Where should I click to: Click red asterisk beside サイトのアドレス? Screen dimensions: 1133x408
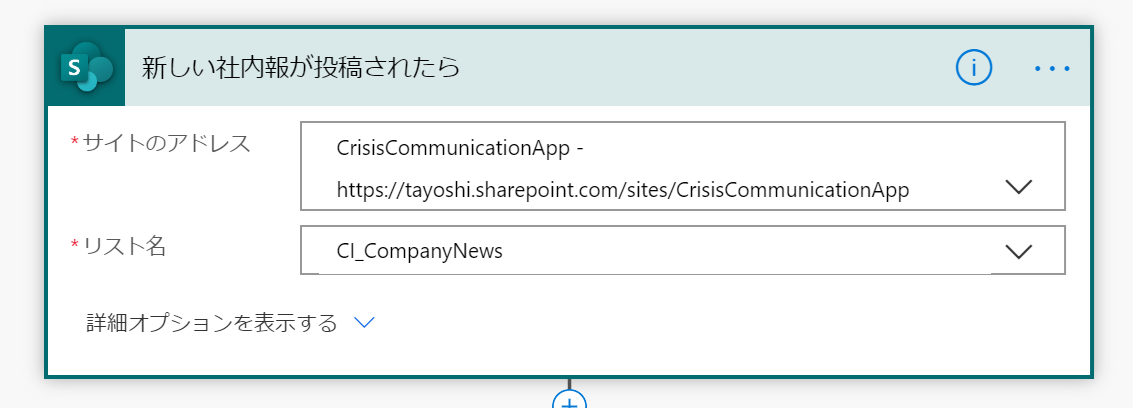point(74,142)
